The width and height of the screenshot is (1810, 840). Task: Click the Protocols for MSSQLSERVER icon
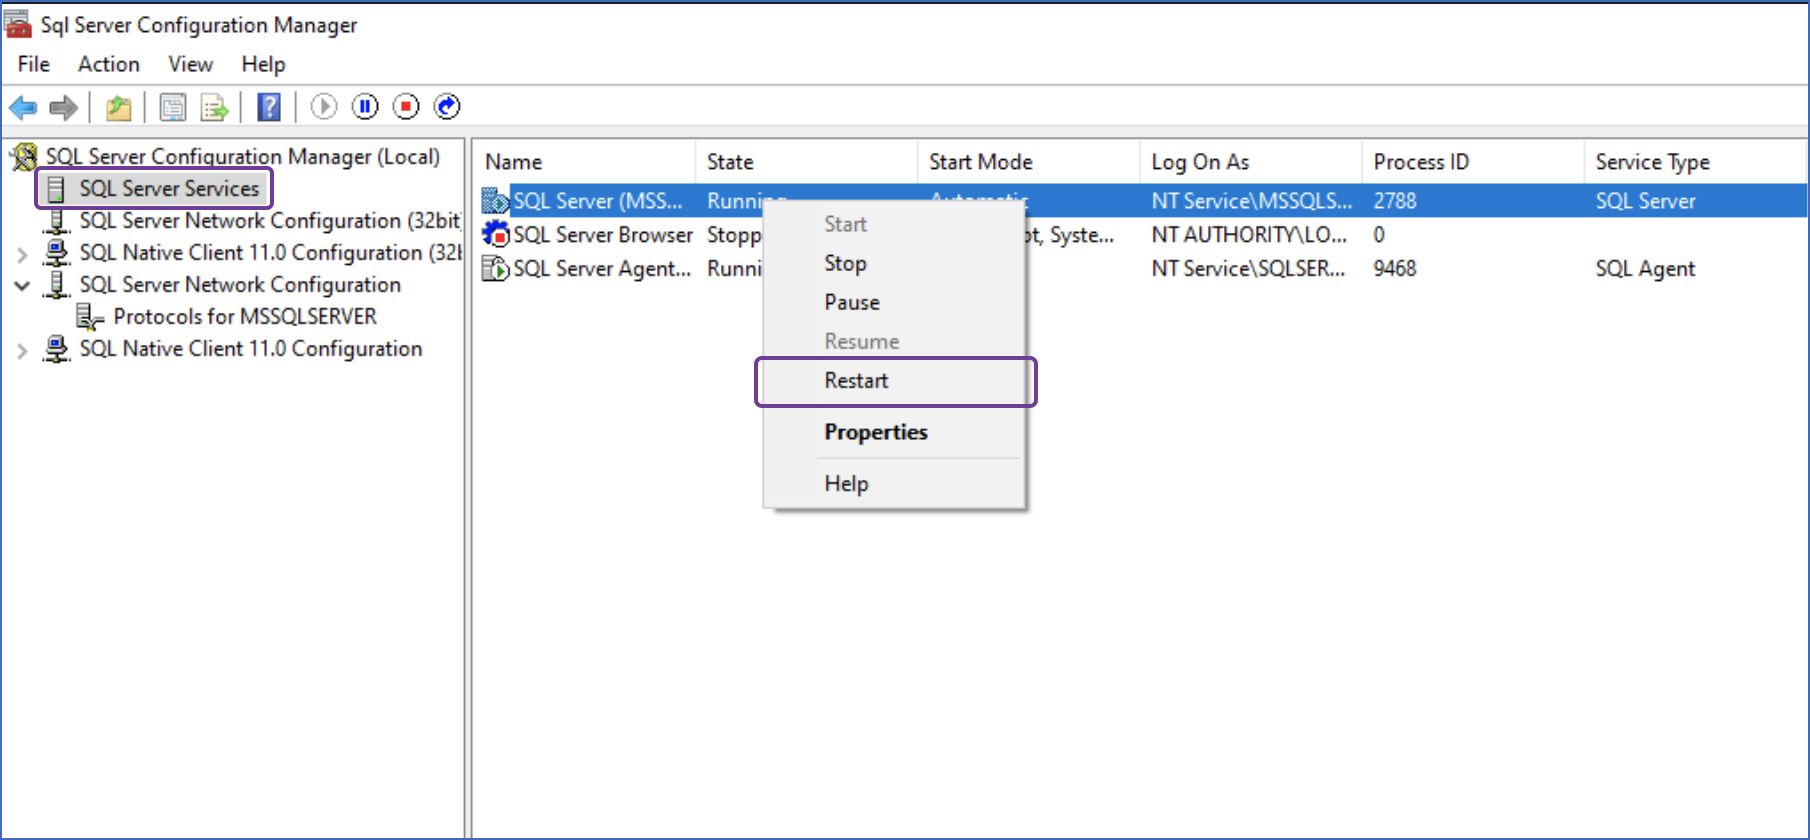point(90,317)
